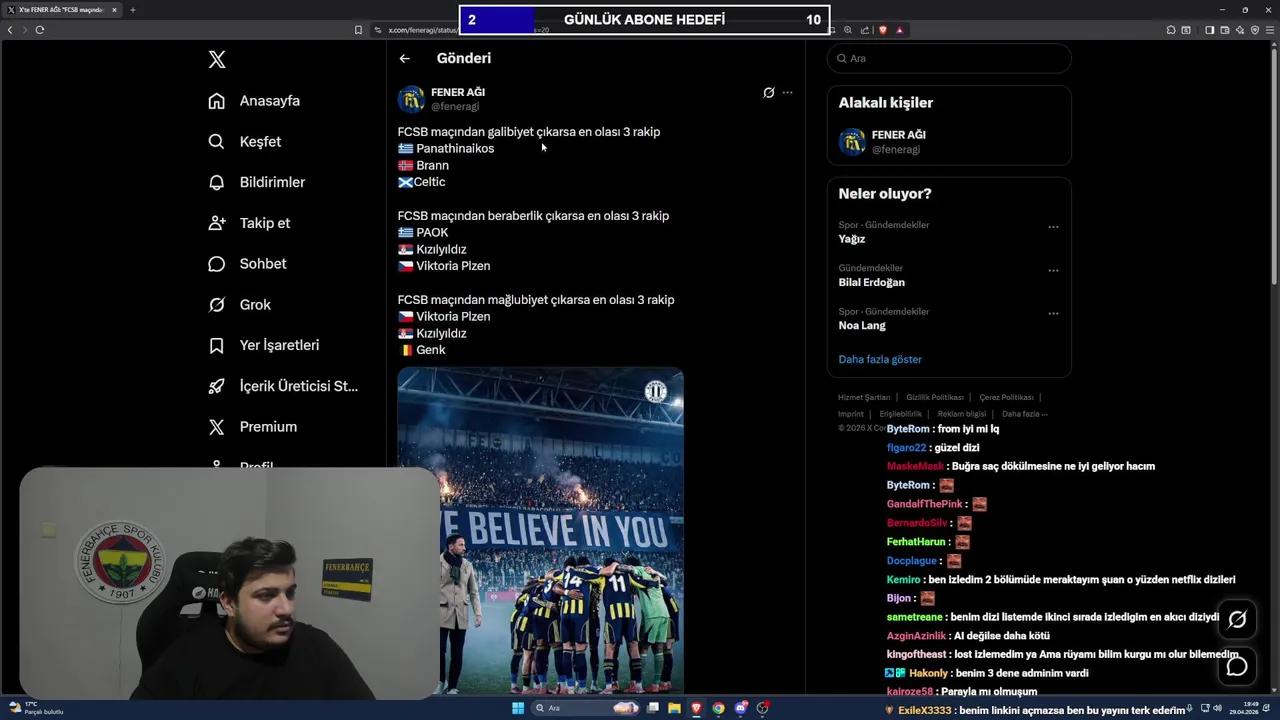Screen dimensions: 1280x720
Task: Bookmark page with address bar bookmark icon
Action: (x=358, y=30)
